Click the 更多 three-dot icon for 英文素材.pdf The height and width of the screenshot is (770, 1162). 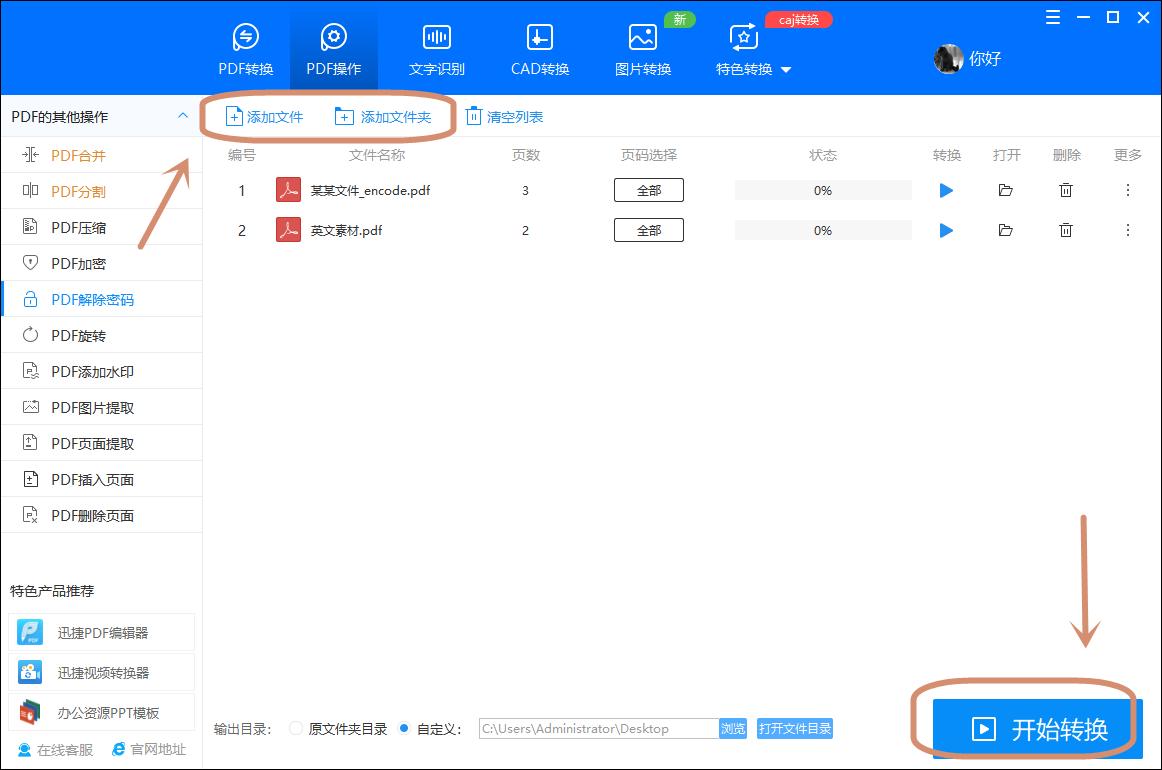coord(1127,230)
